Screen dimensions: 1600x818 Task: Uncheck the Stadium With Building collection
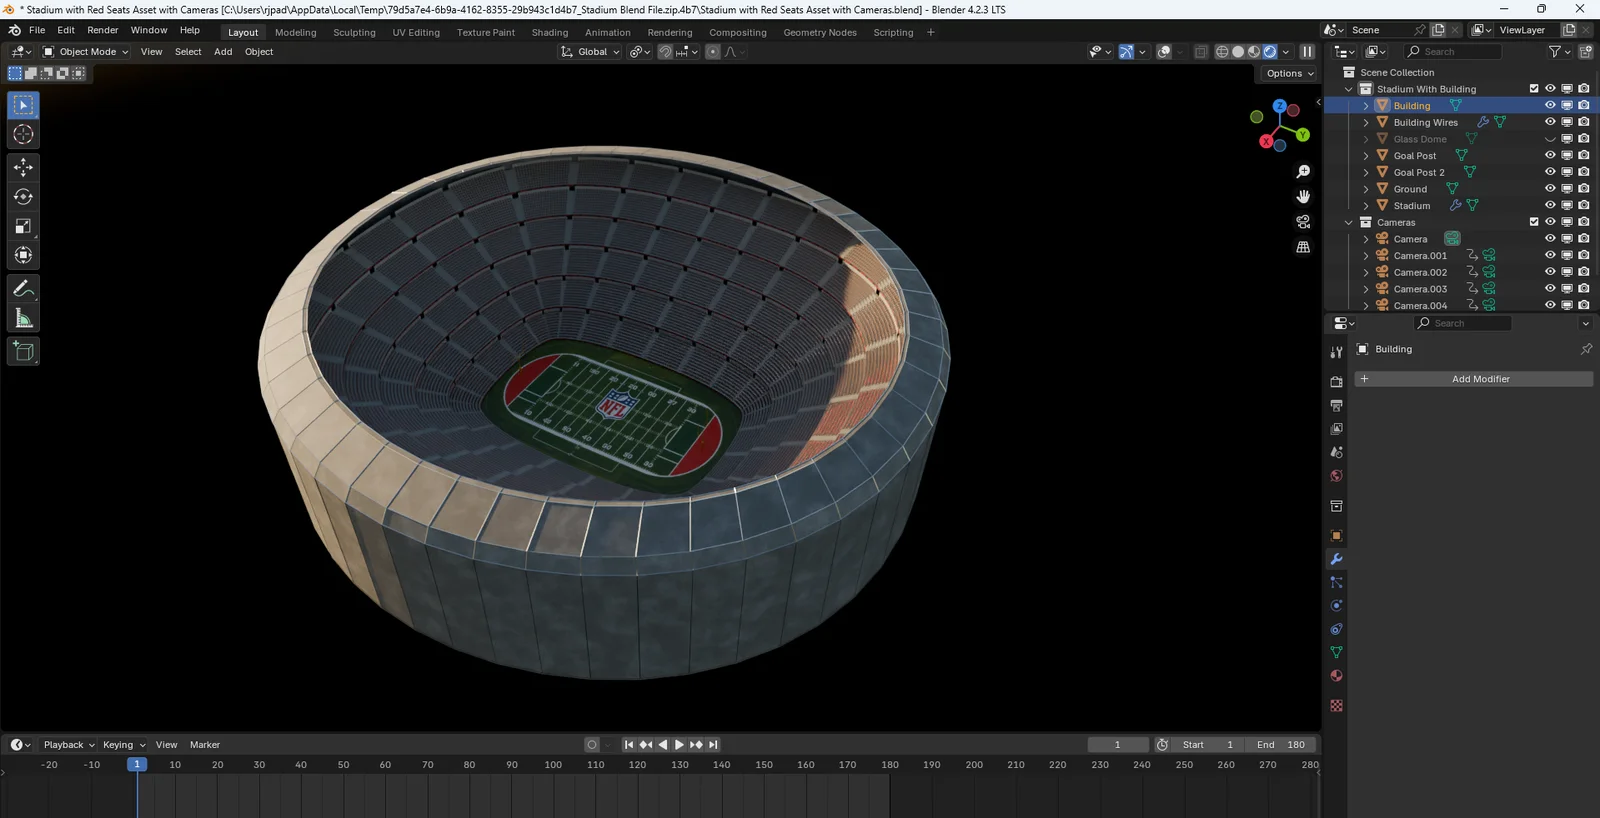pyautogui.click(x=1534, y=89)
